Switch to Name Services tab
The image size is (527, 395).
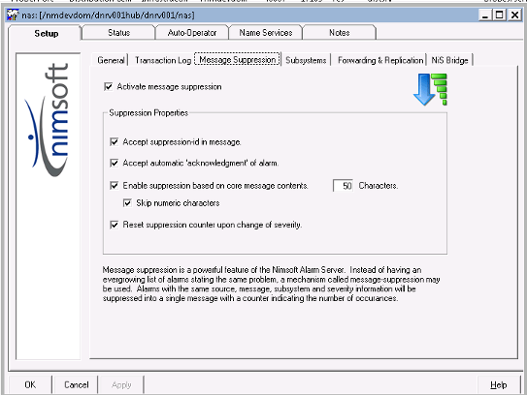pyautogui.click(x=266, y=33)
